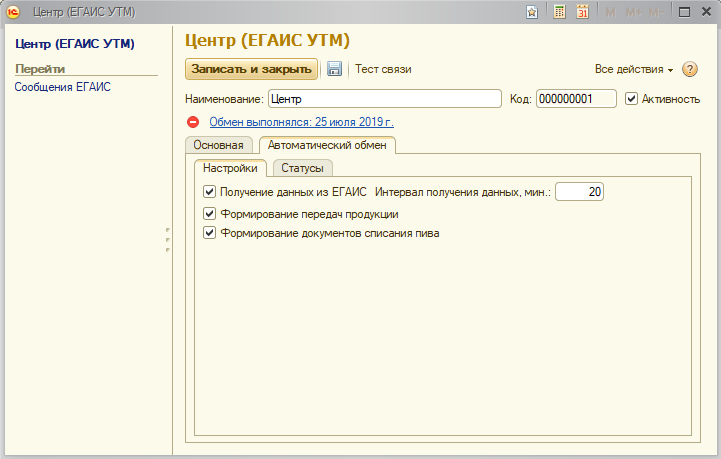Click the data retrieval interval field showing 20

pyautogui.click(x=579, y=192)
